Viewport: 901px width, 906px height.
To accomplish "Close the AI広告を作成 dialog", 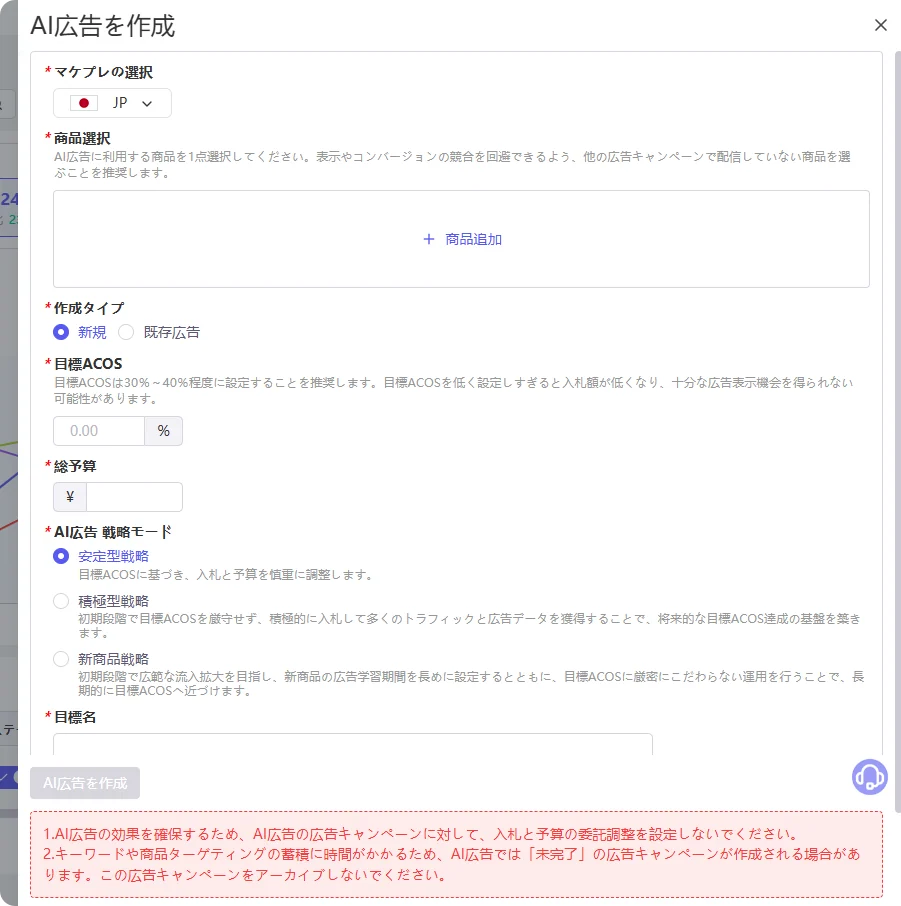I will [880, 25].
